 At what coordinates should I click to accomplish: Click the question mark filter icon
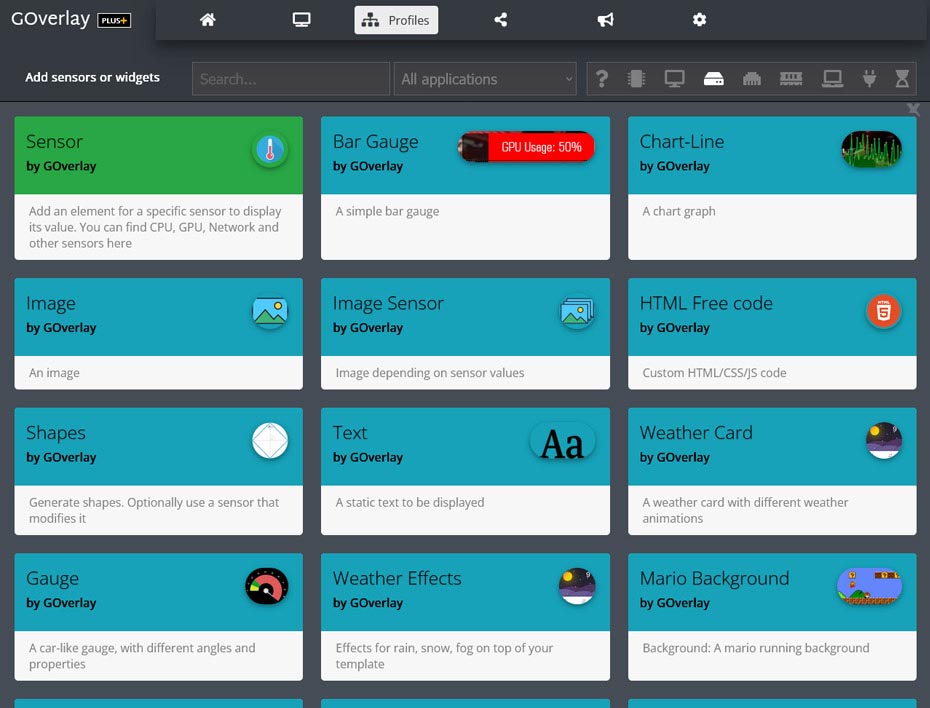[601, 79]
